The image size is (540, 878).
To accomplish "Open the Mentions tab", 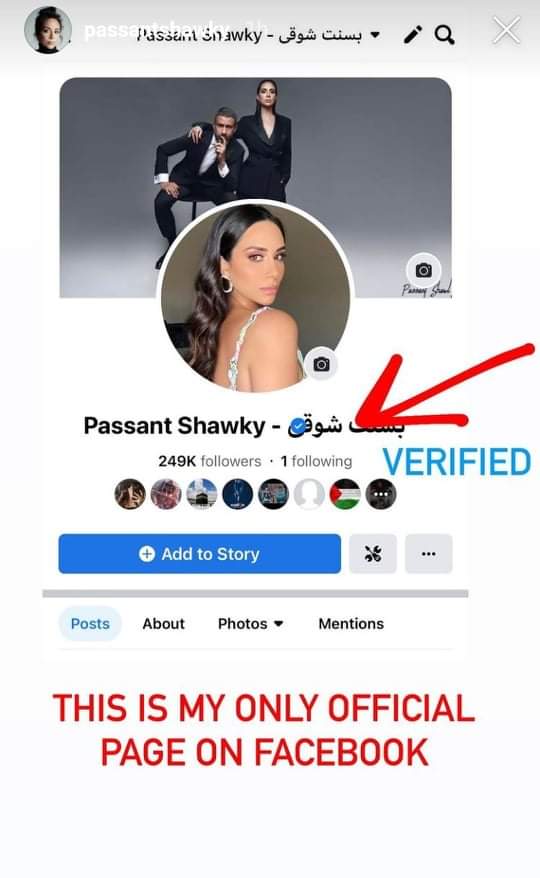I will (351, 624).
